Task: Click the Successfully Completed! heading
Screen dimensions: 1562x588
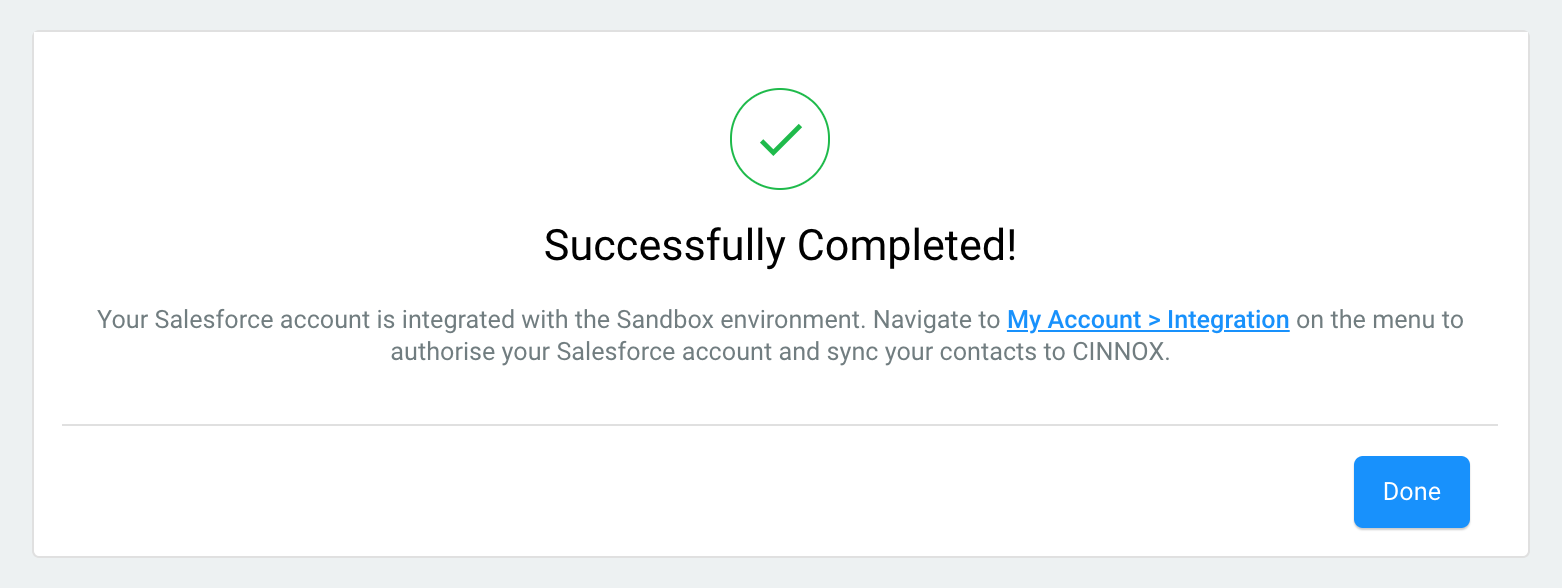Action: (x=780, y=246)
